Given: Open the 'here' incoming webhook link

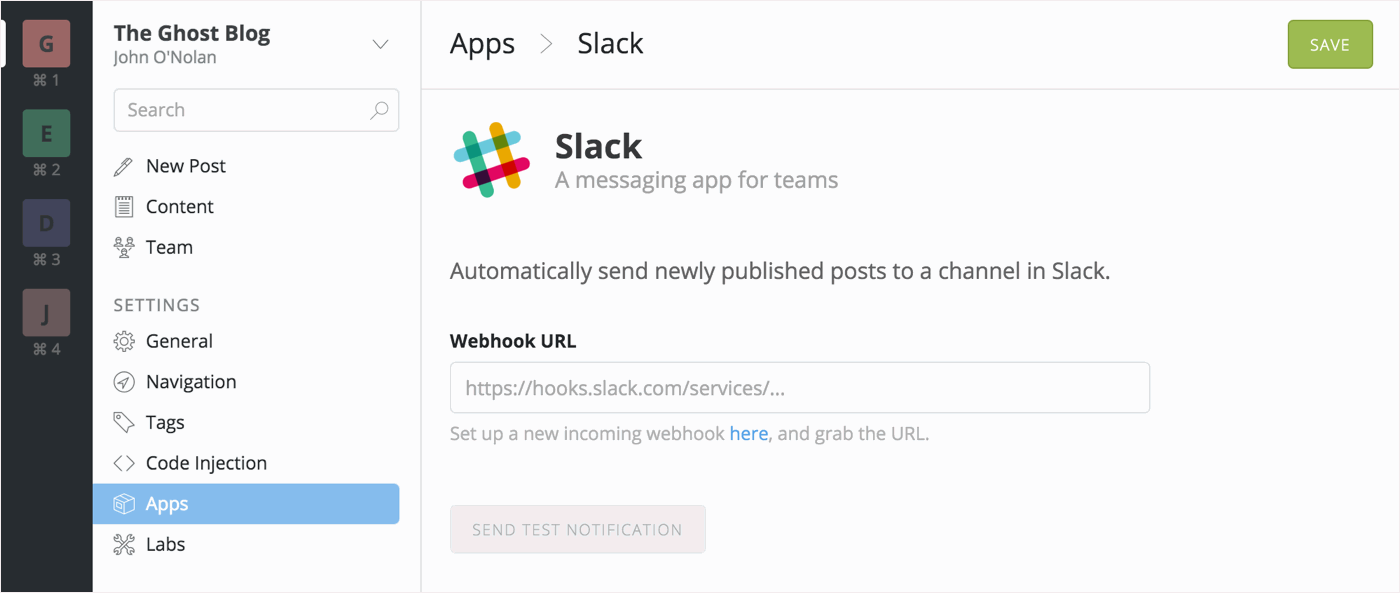Looking at the screenshot, I should (749, 434).
